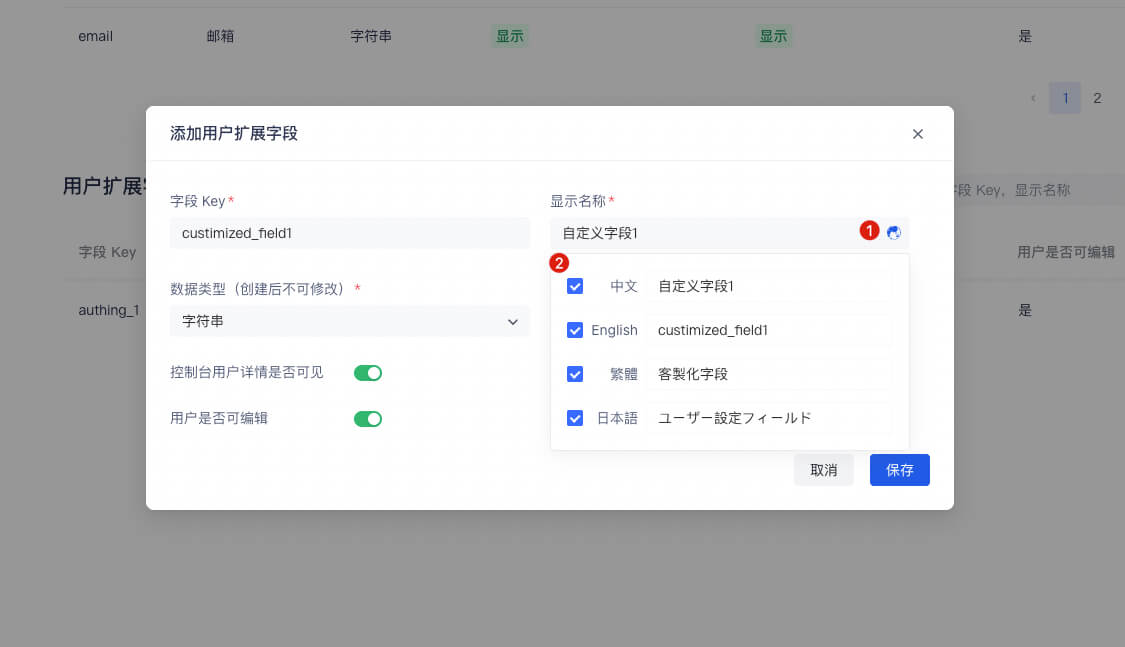Click the chevron arrow on the data type selector
1125x647 pixels.
(x=513, y=321)
